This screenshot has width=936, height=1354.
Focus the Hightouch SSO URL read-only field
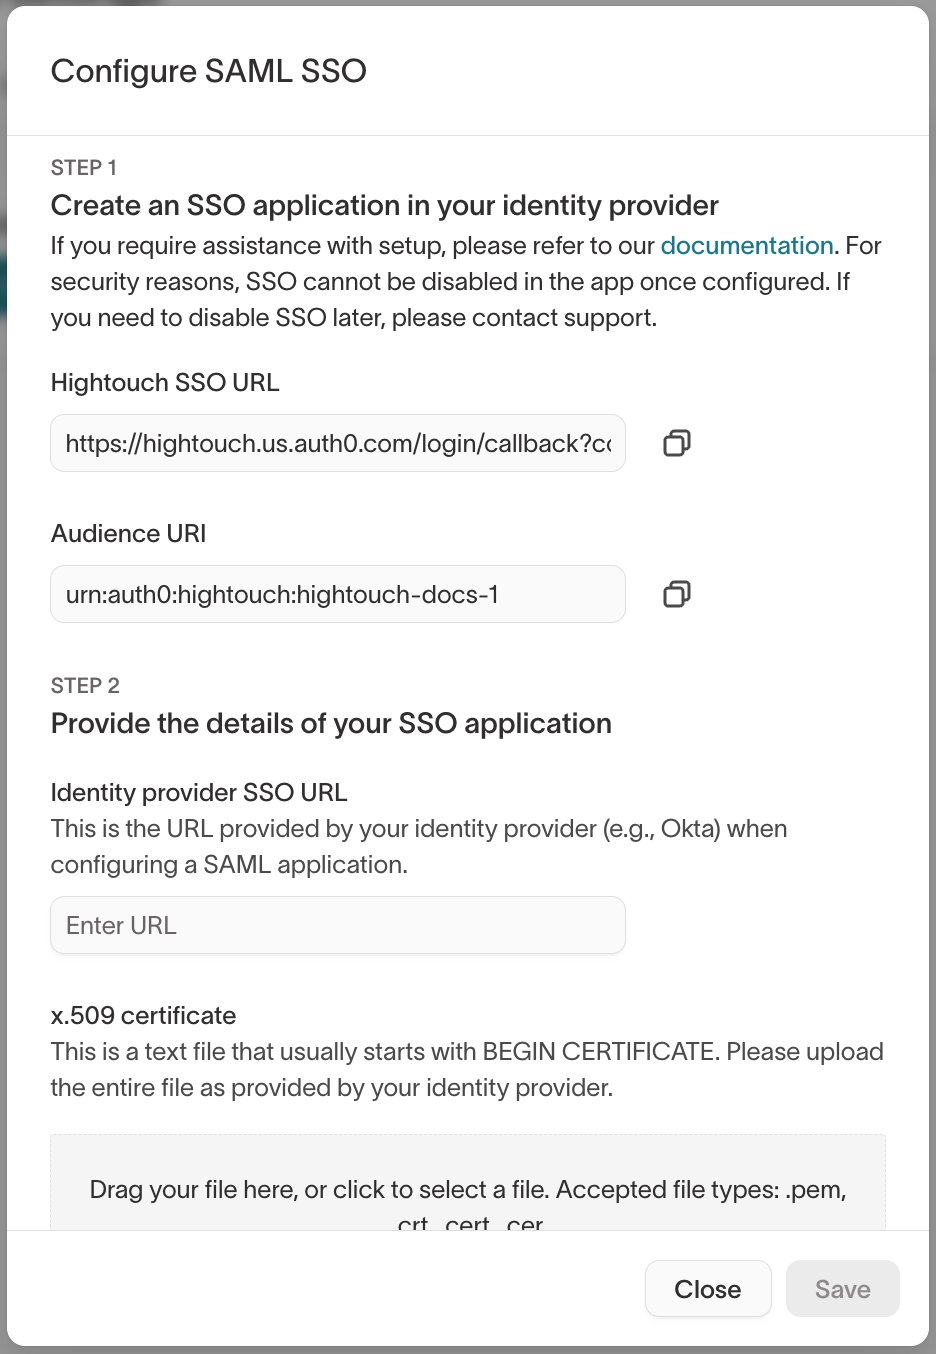coord(337,443)
